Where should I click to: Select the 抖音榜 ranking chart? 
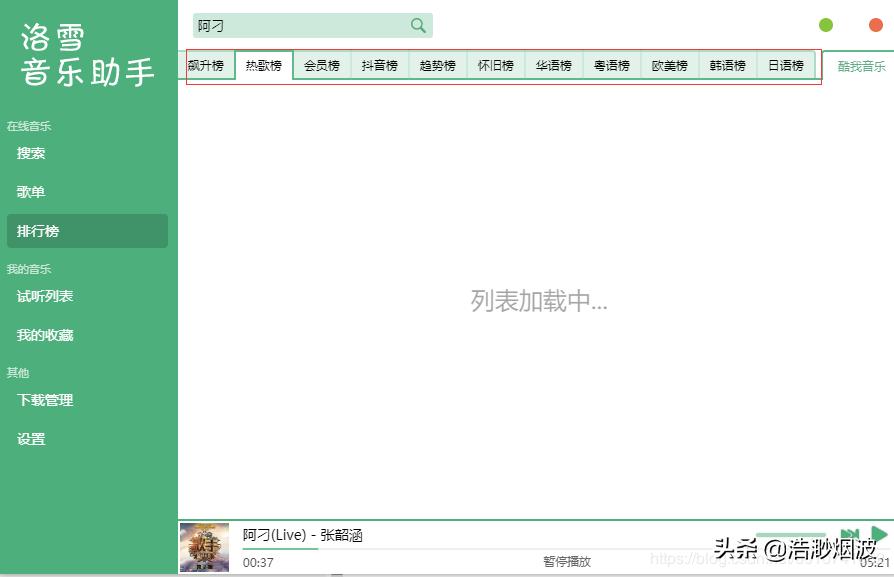[x=379, y=64]
